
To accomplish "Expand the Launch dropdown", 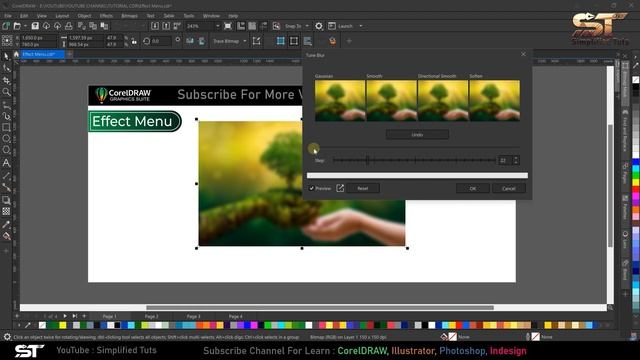I will coord(360,26).
